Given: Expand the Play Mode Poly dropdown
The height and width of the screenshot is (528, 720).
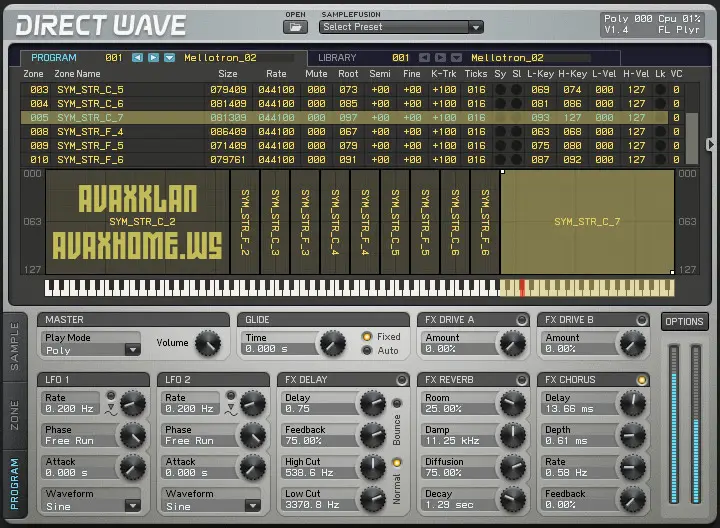Looking at the screenshot, I should coord(133,350).
